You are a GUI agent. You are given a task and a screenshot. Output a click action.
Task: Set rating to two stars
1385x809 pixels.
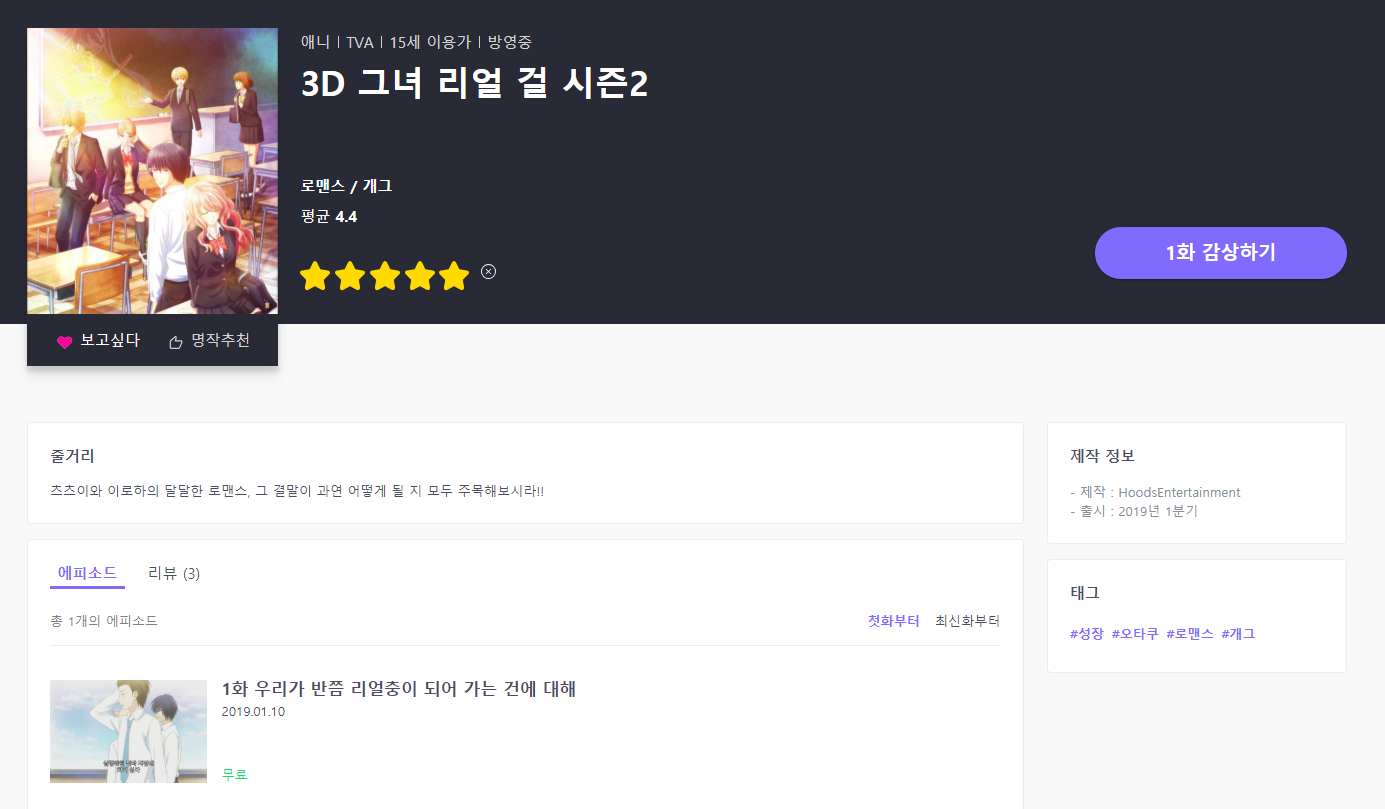(x=350, y=275)
